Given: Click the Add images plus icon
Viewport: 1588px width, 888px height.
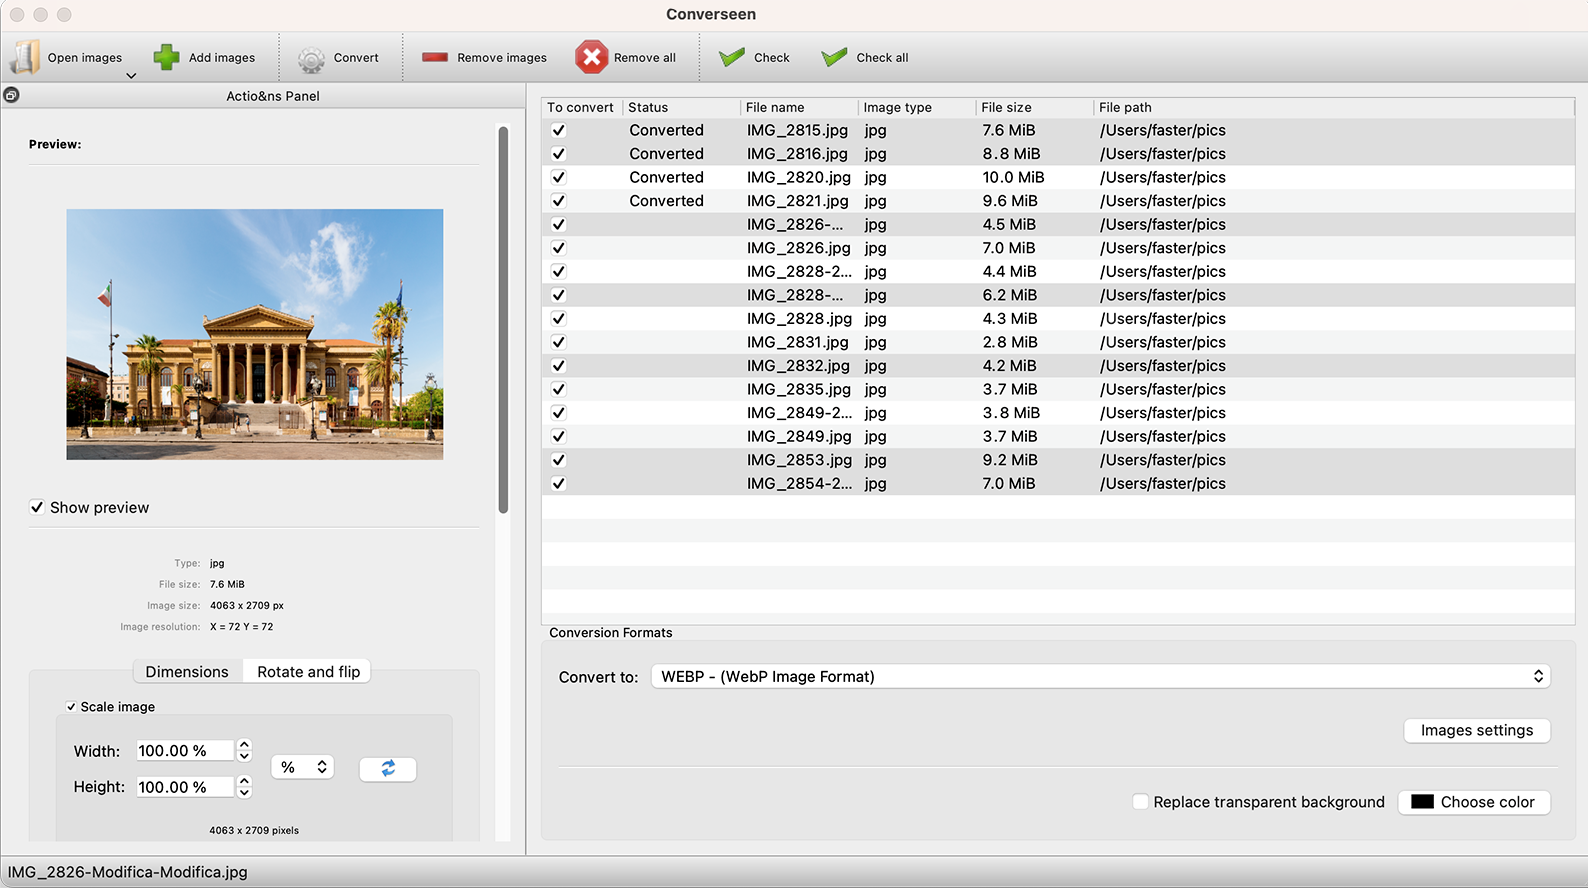Looking at the screenshot, I should 167,57.
